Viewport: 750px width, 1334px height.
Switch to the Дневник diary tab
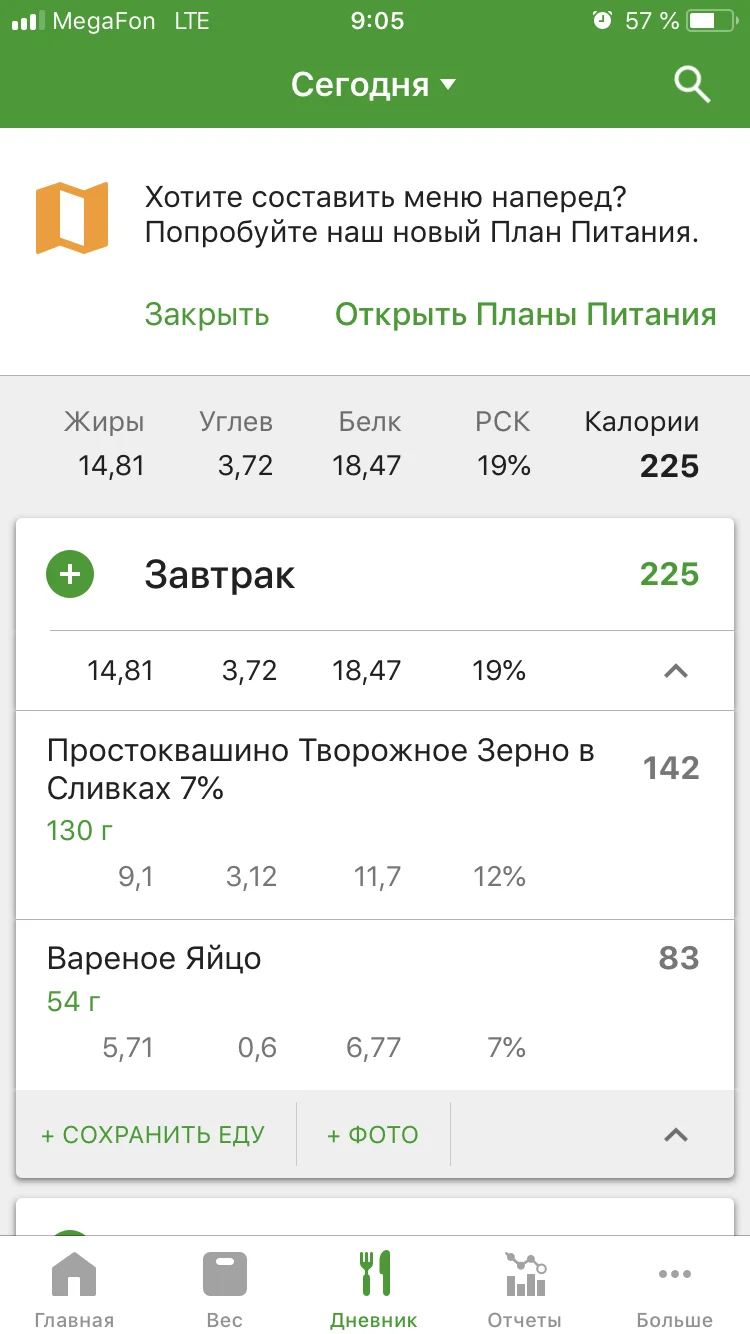(374, 1286)
